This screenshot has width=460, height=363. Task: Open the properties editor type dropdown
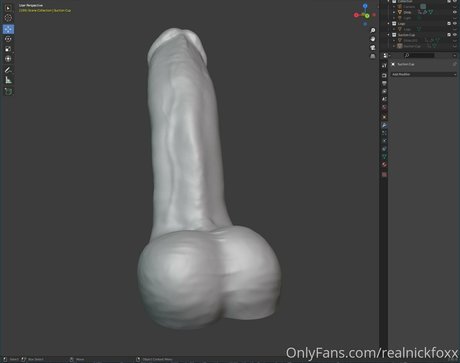click(x=386, y=55)
